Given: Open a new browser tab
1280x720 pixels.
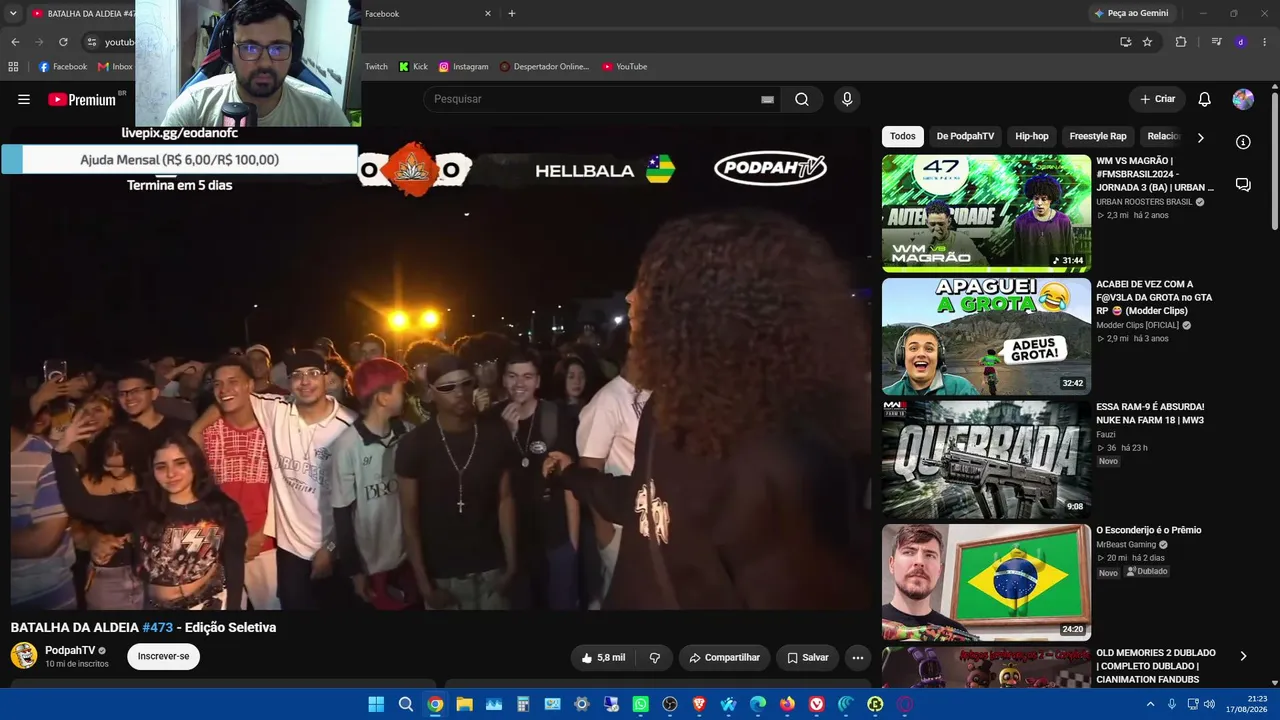Looking at the screenshot, I should (512, 14).
